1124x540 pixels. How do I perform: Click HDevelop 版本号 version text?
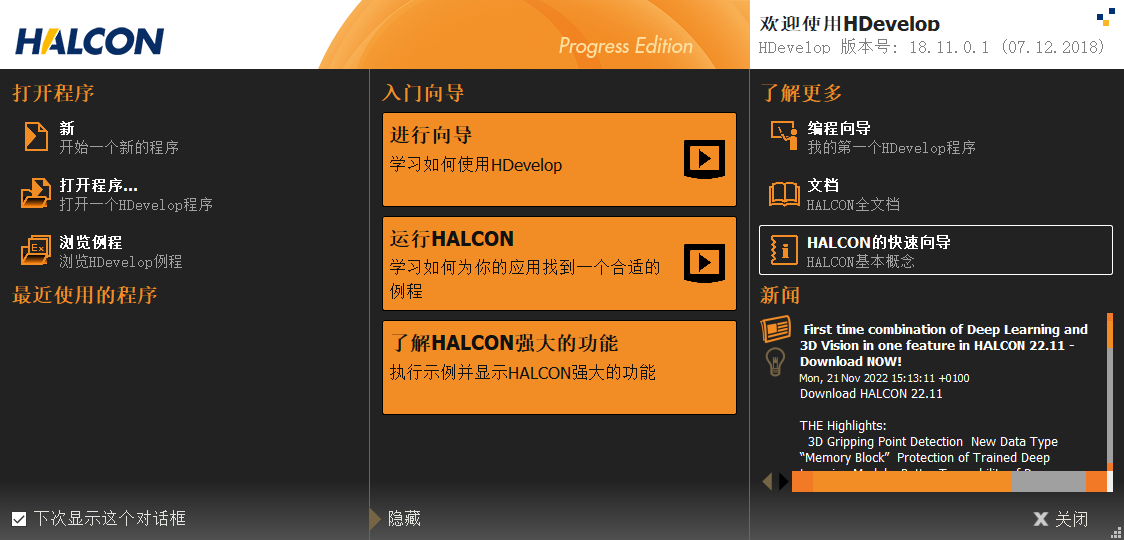(x=932, y=48)
